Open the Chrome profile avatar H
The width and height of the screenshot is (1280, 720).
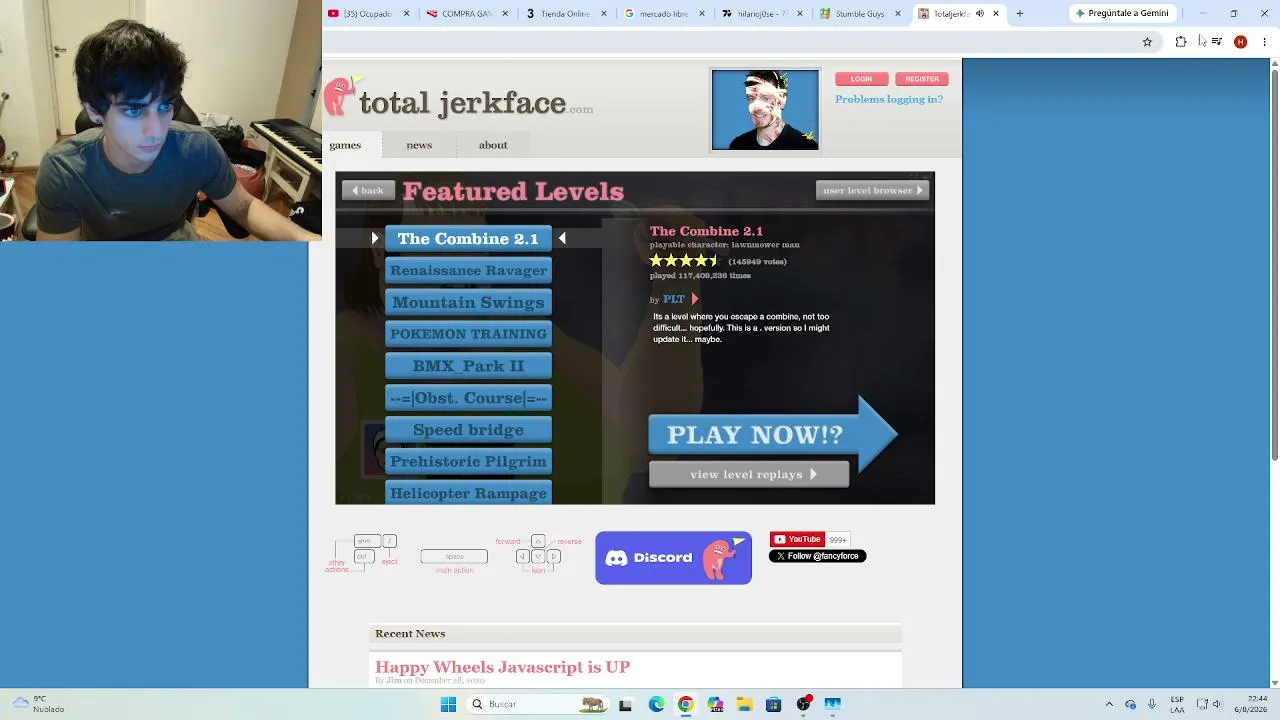point(1240,42)
